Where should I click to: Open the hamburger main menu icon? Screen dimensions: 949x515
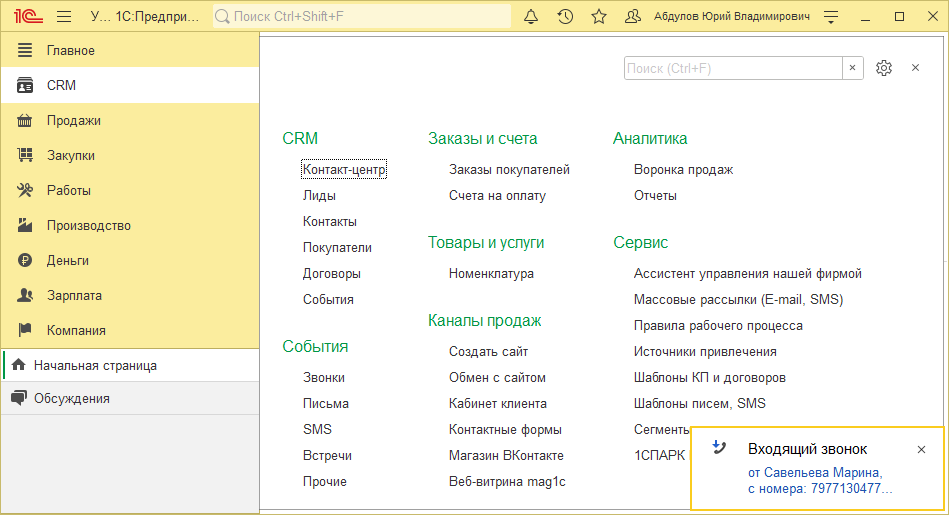(64, 16)
